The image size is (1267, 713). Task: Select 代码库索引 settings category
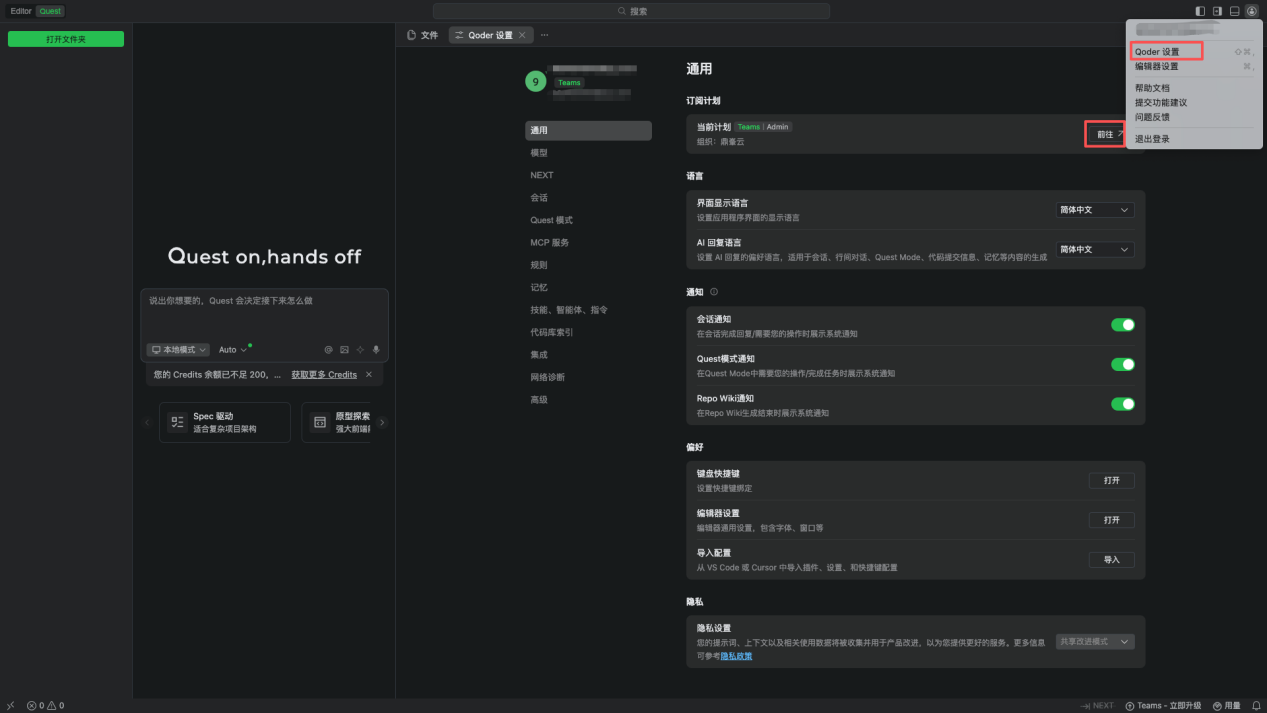588,332
